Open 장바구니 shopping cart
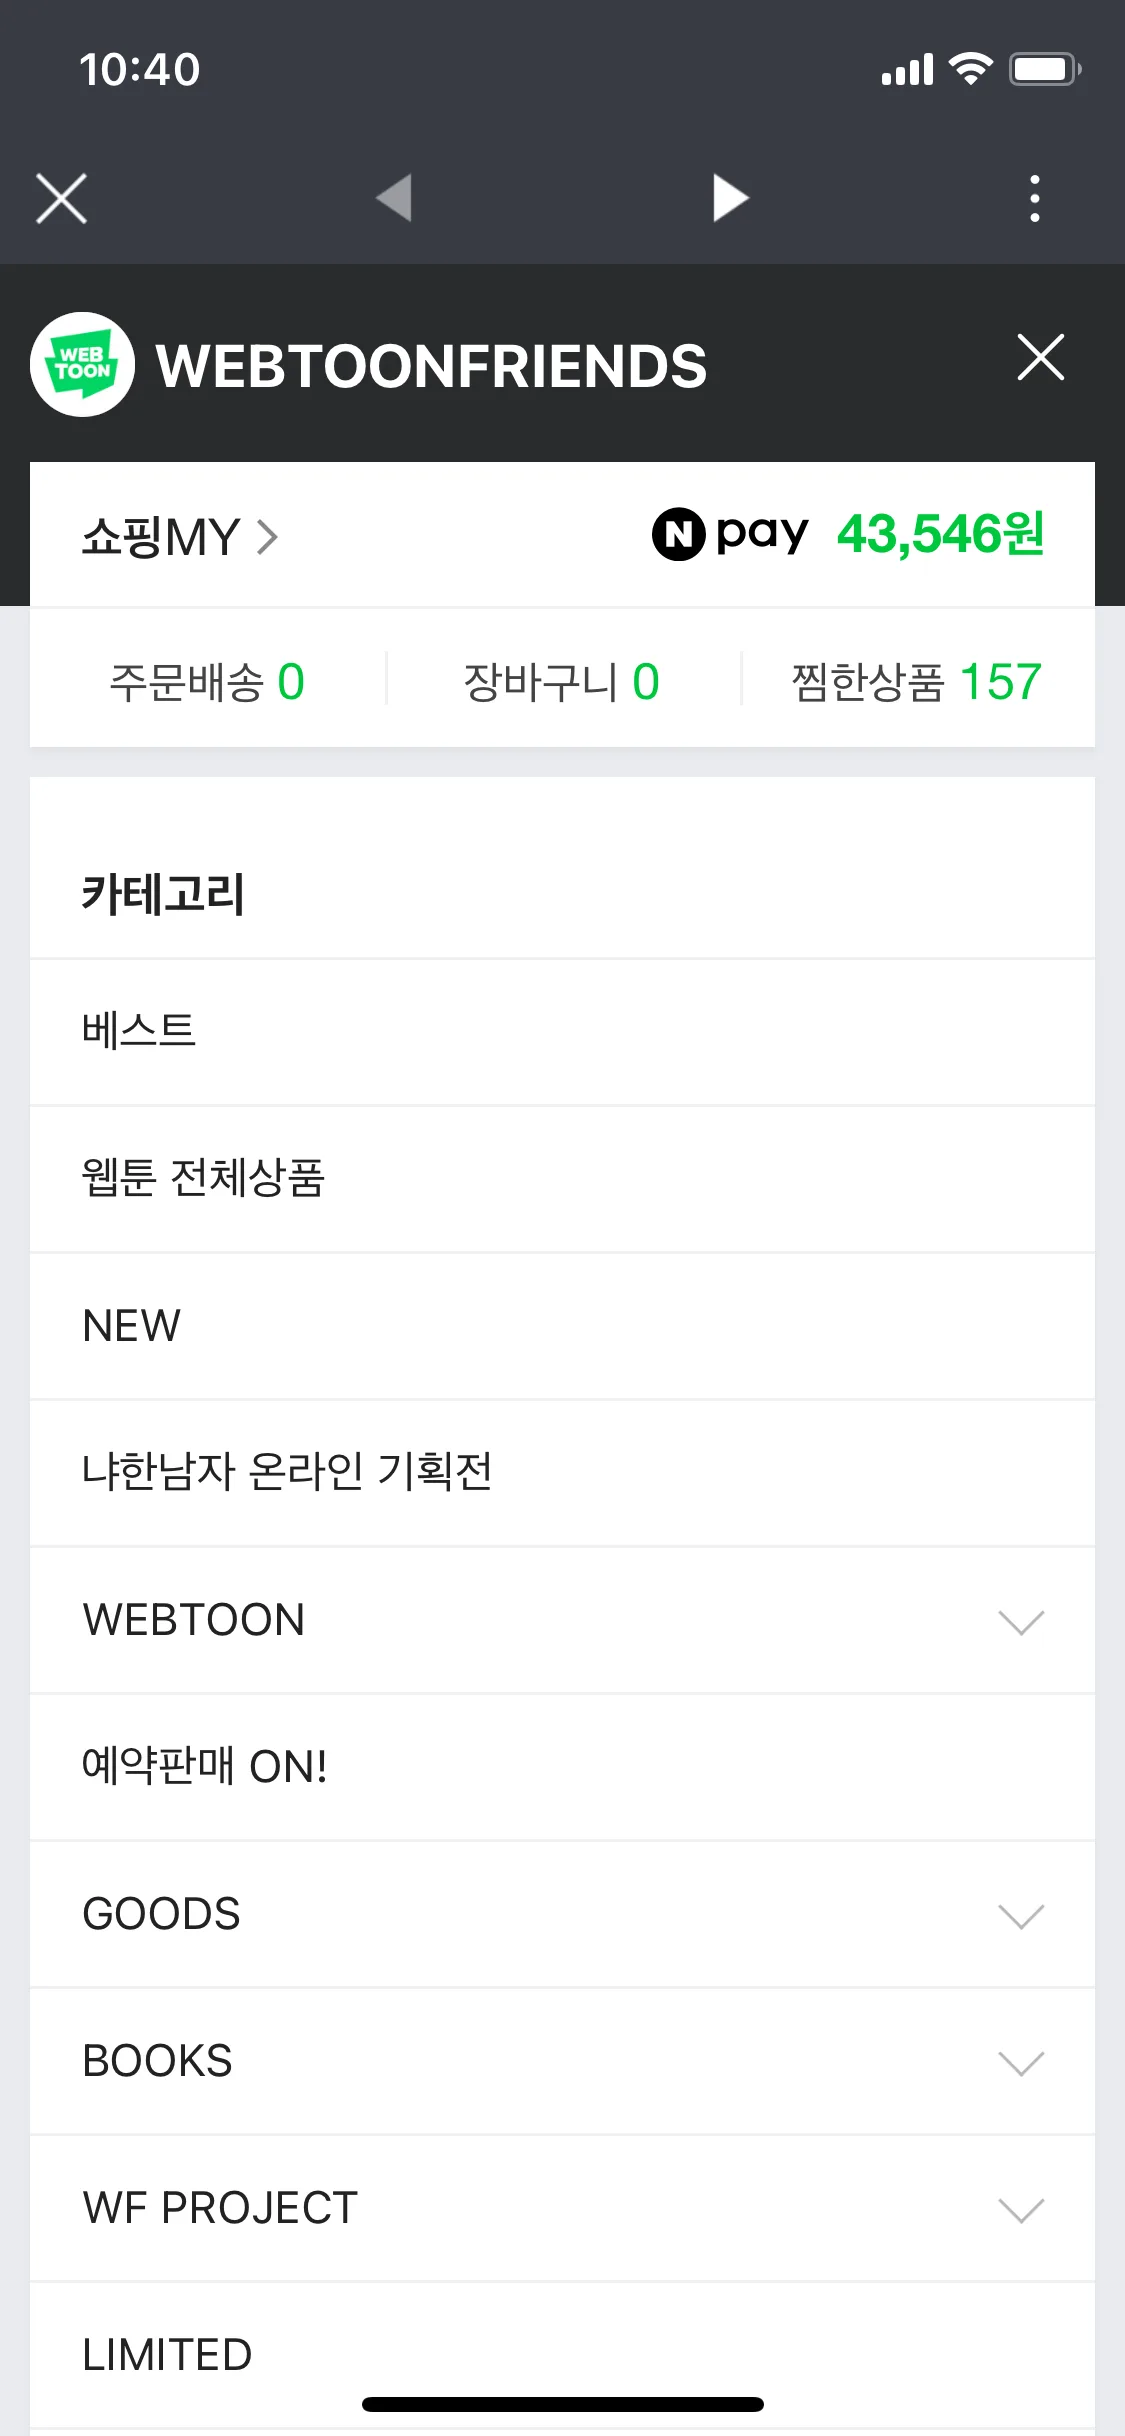Viewport: 1125px width, 2436px height. point(562,682)
